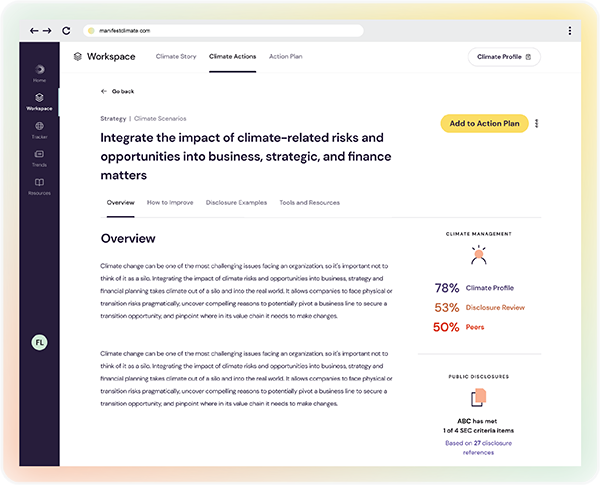Go back using the arrow link
The height and width of the screenshot is (485, 600).
[117, 91]
